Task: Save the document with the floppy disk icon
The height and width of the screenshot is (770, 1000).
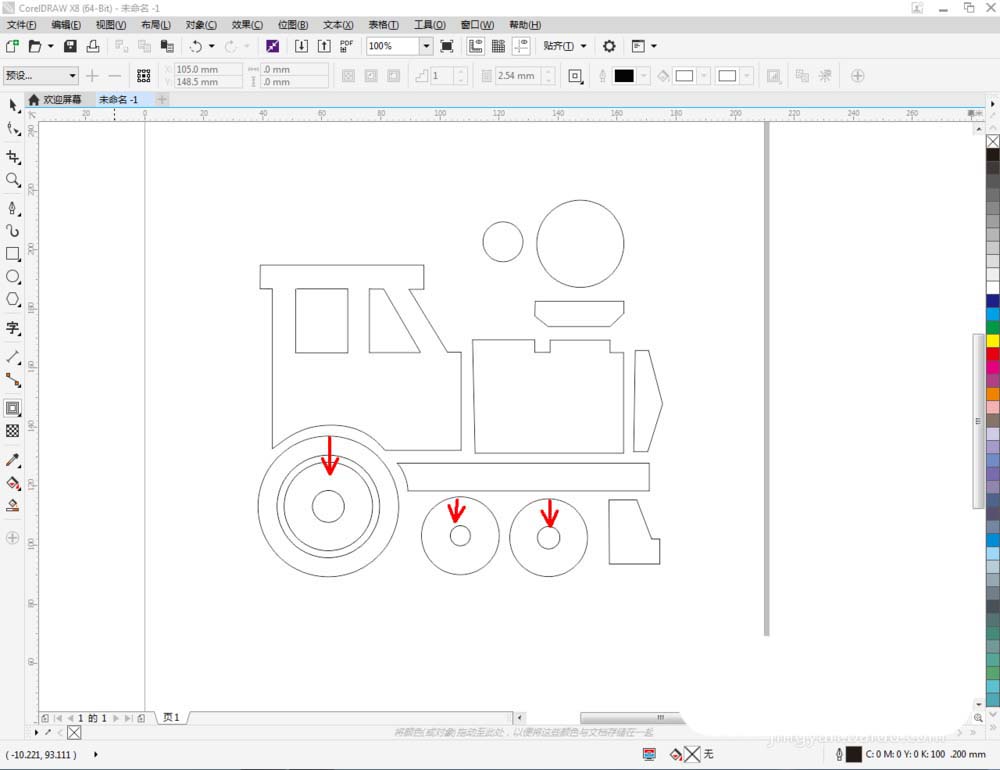Action: pos(70,46)
